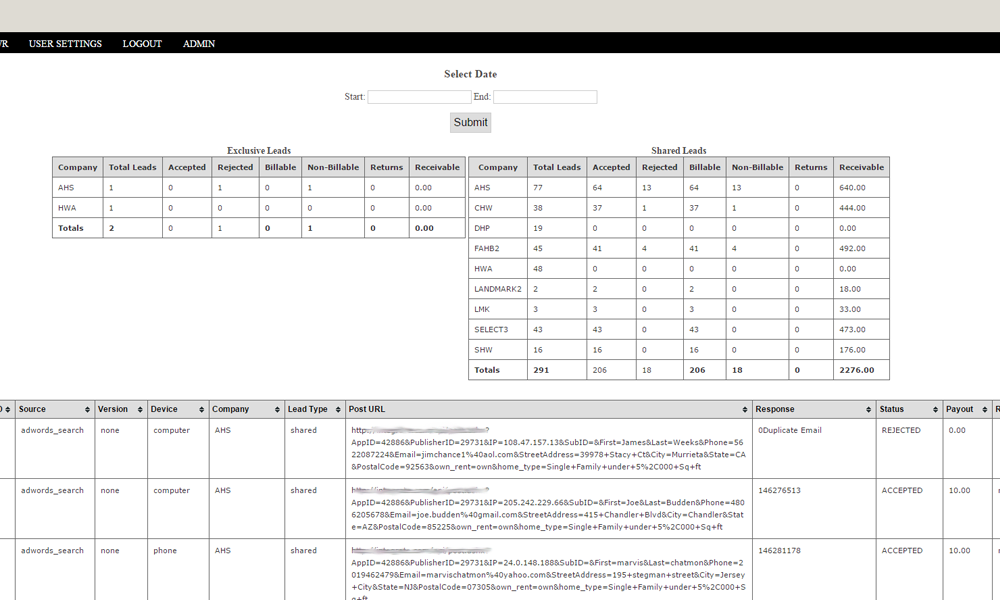Click the Exclusive Leads table title
Screen dimensions: 1000x600
(x=259, y=150)
